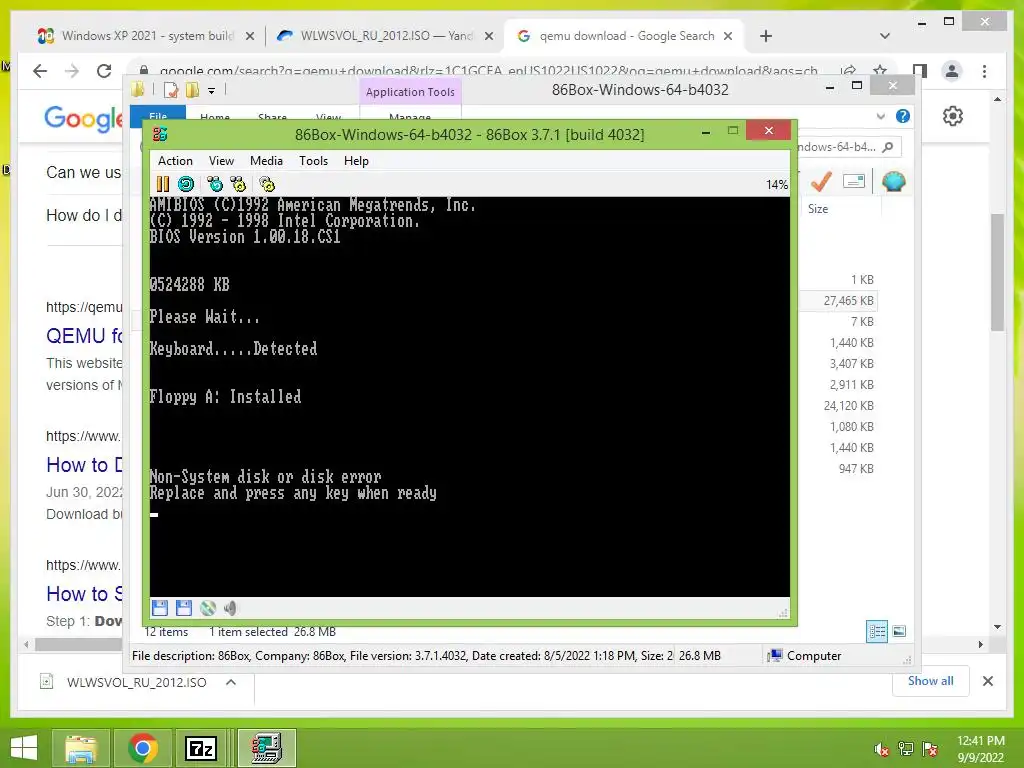The image size is (1024, 768).
Task: Select the 947 KB file row
Action: click(x=838, y=468)
